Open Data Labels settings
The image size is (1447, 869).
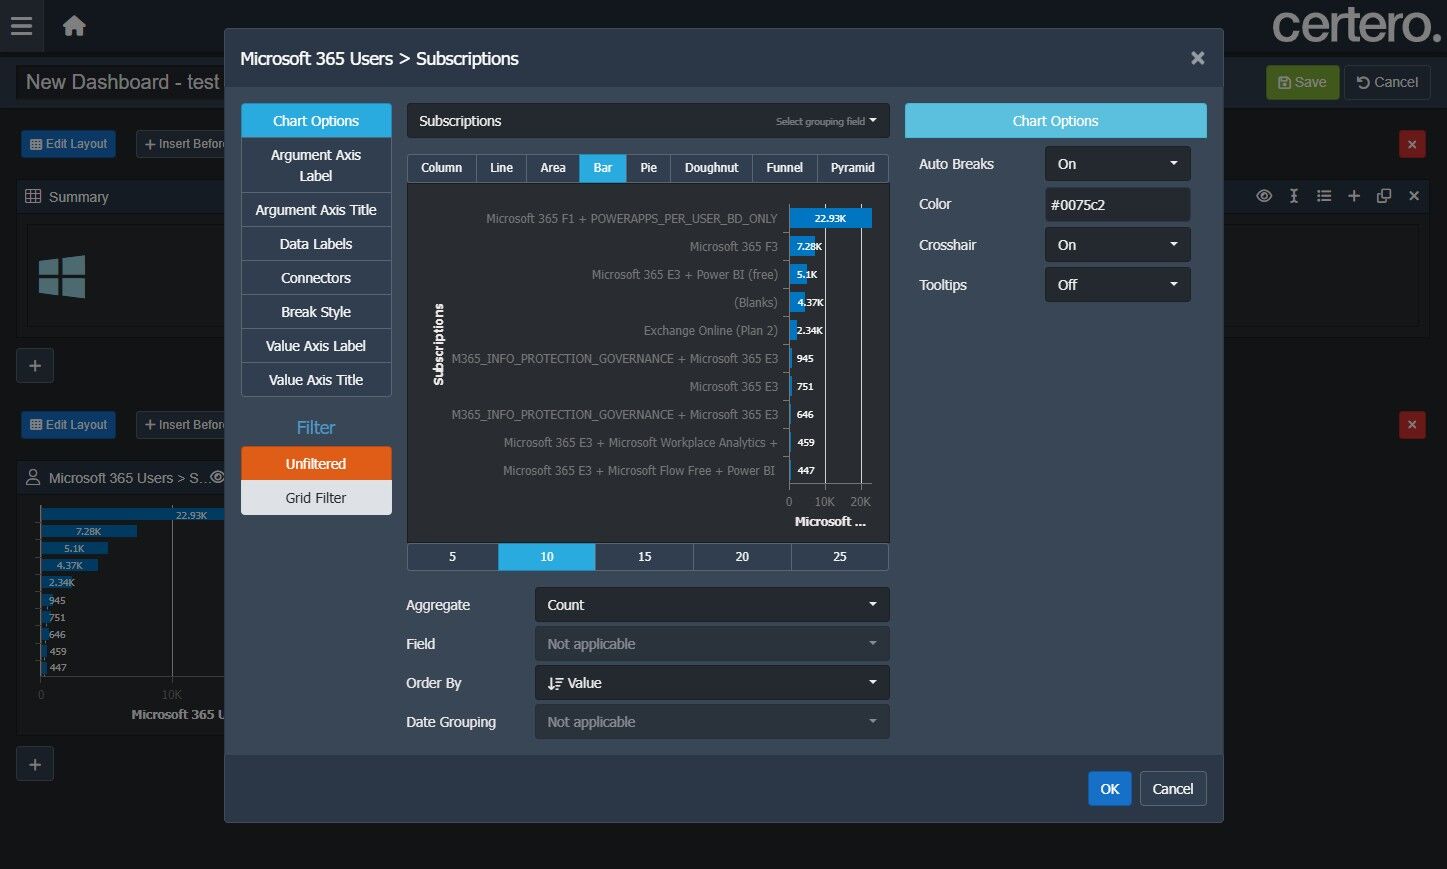tap(316, 244)
